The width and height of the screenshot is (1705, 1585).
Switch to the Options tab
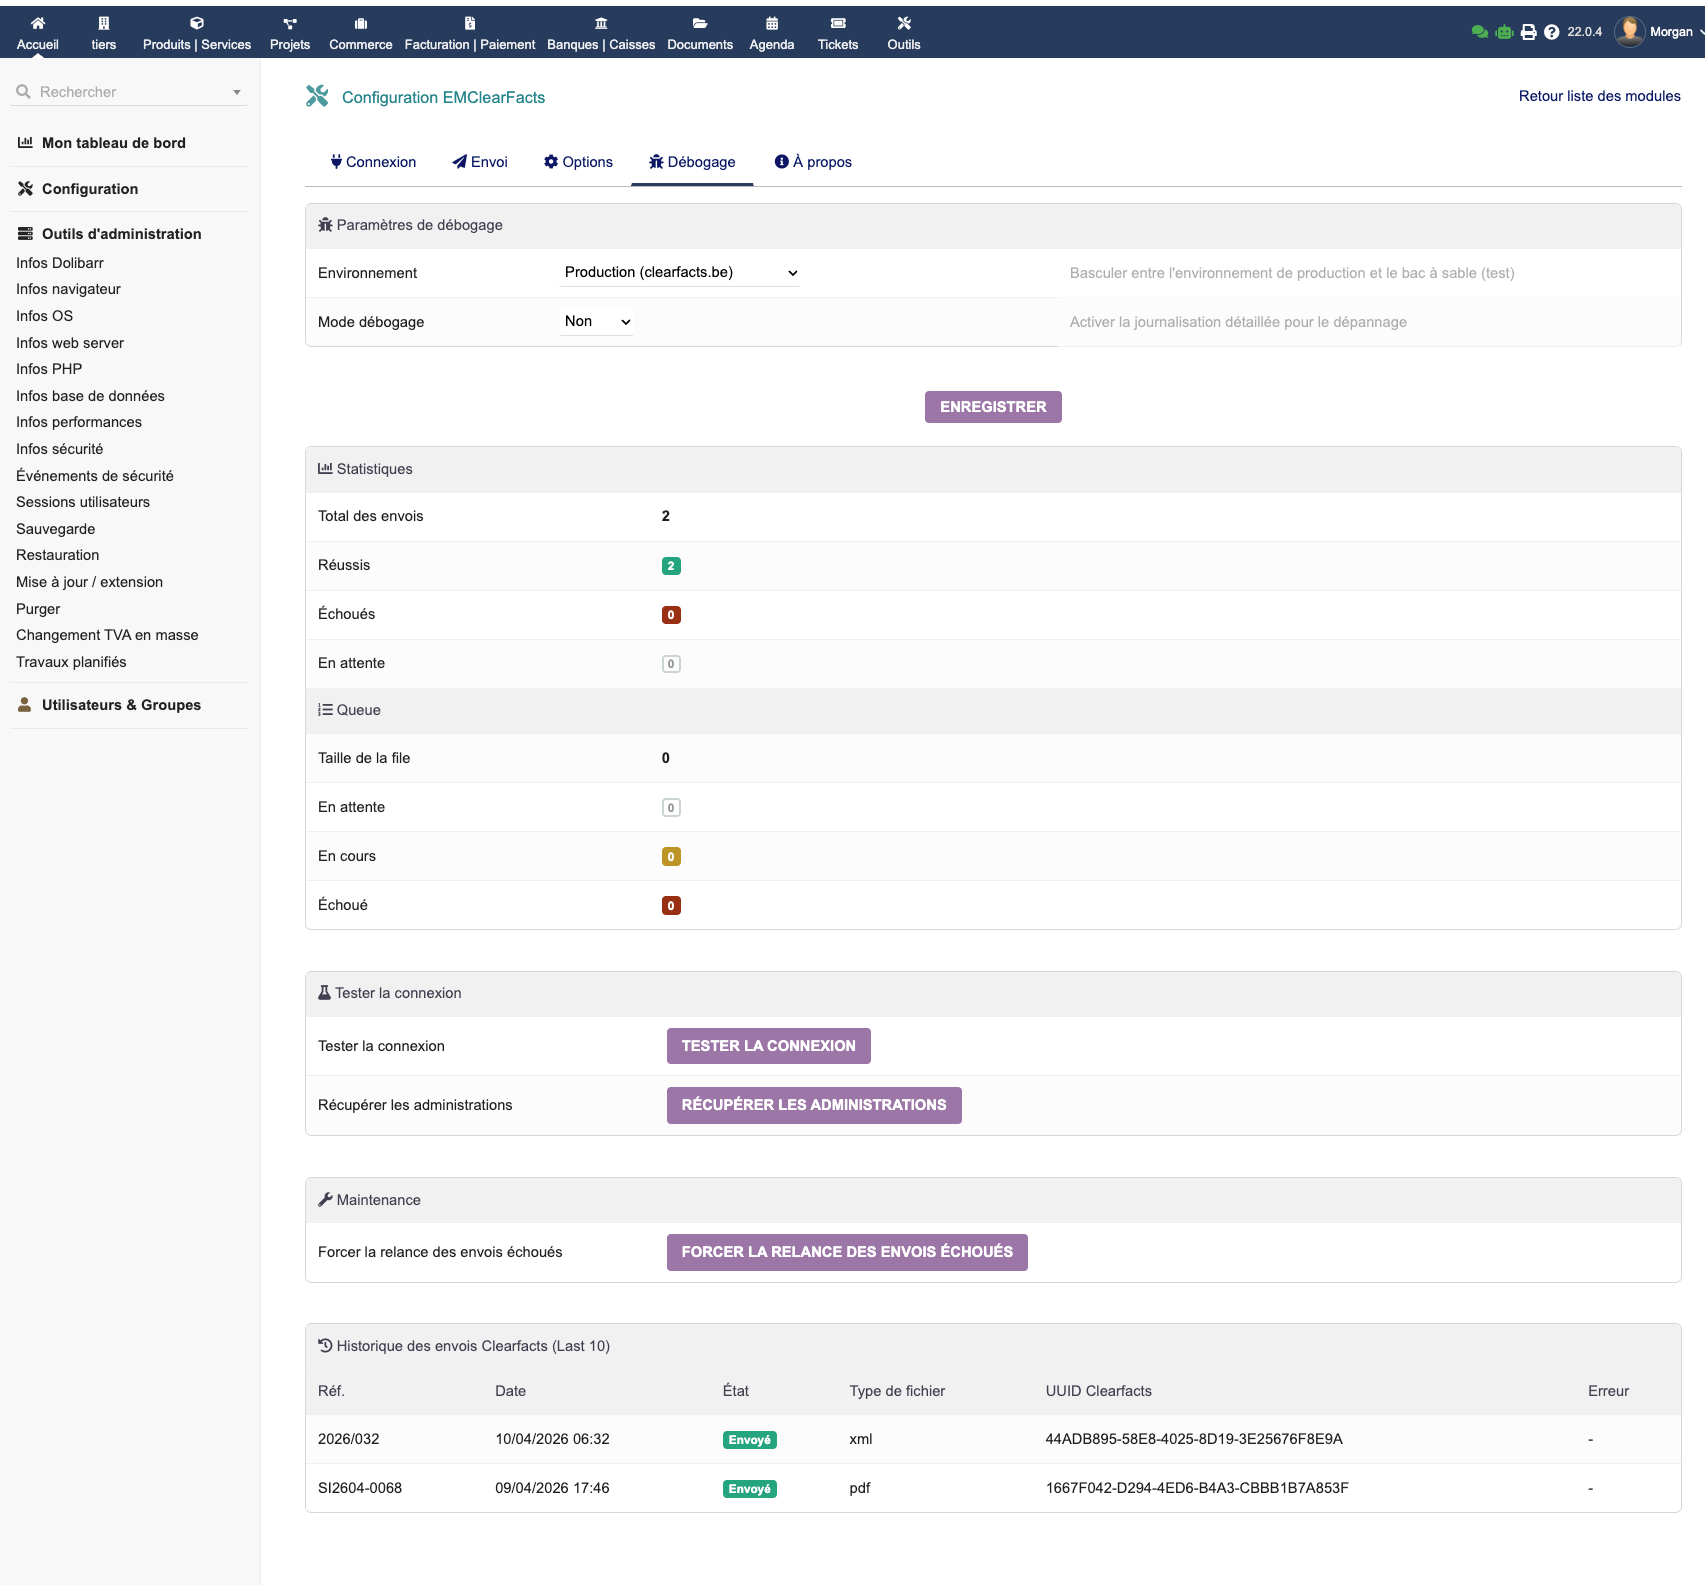pos(578,162)
